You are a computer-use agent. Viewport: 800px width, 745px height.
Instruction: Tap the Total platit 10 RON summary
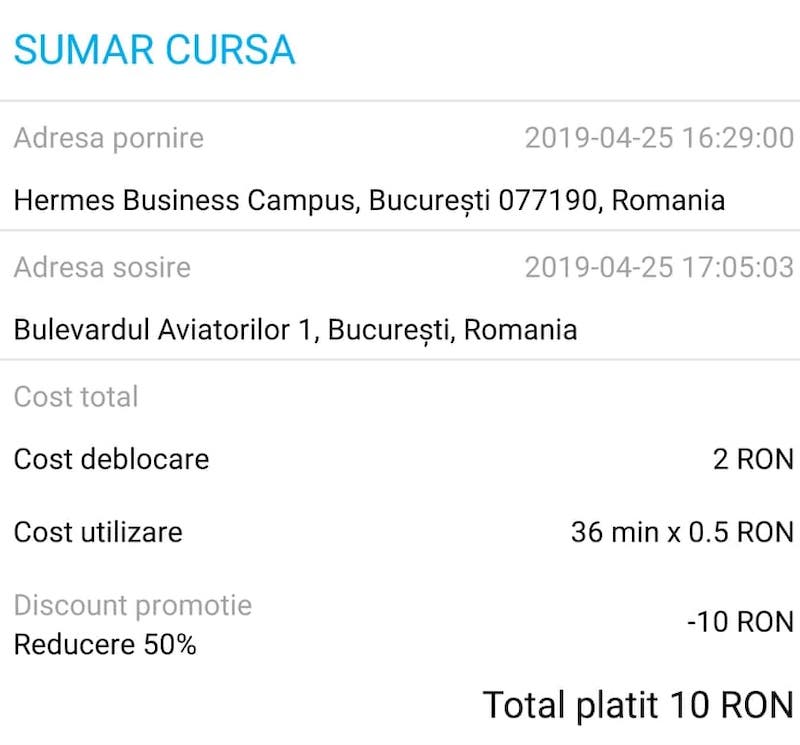(638, 704)
